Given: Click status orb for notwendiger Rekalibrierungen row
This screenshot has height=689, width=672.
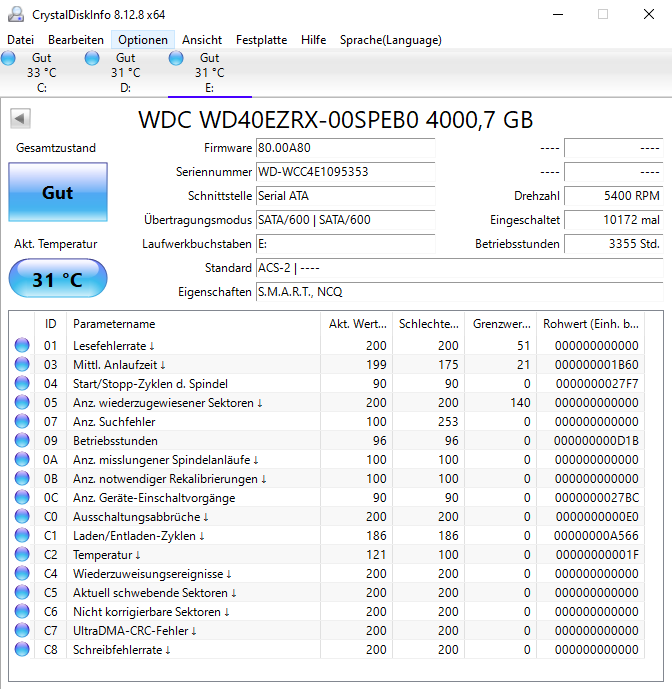Looking at the screenshot, I should (22, 478).
